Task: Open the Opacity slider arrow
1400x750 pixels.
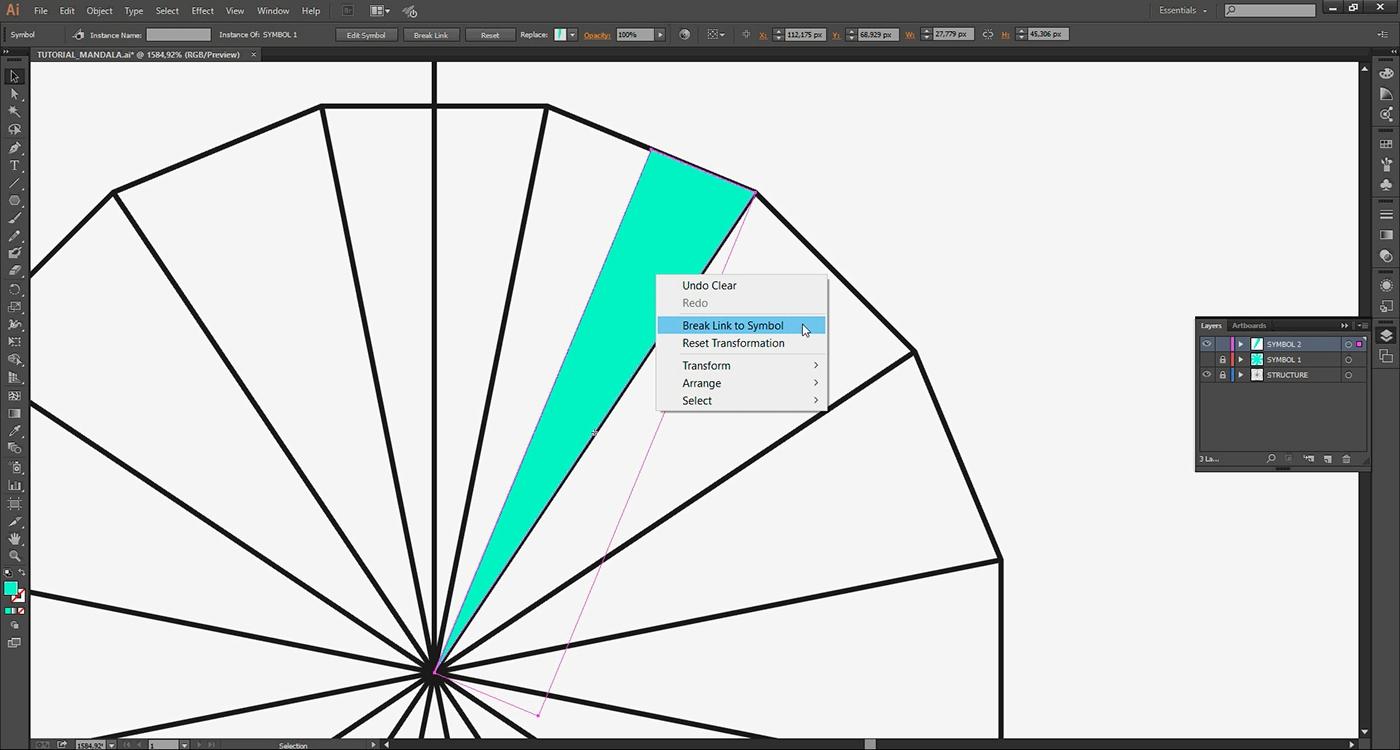Action: tap(660, 34)
